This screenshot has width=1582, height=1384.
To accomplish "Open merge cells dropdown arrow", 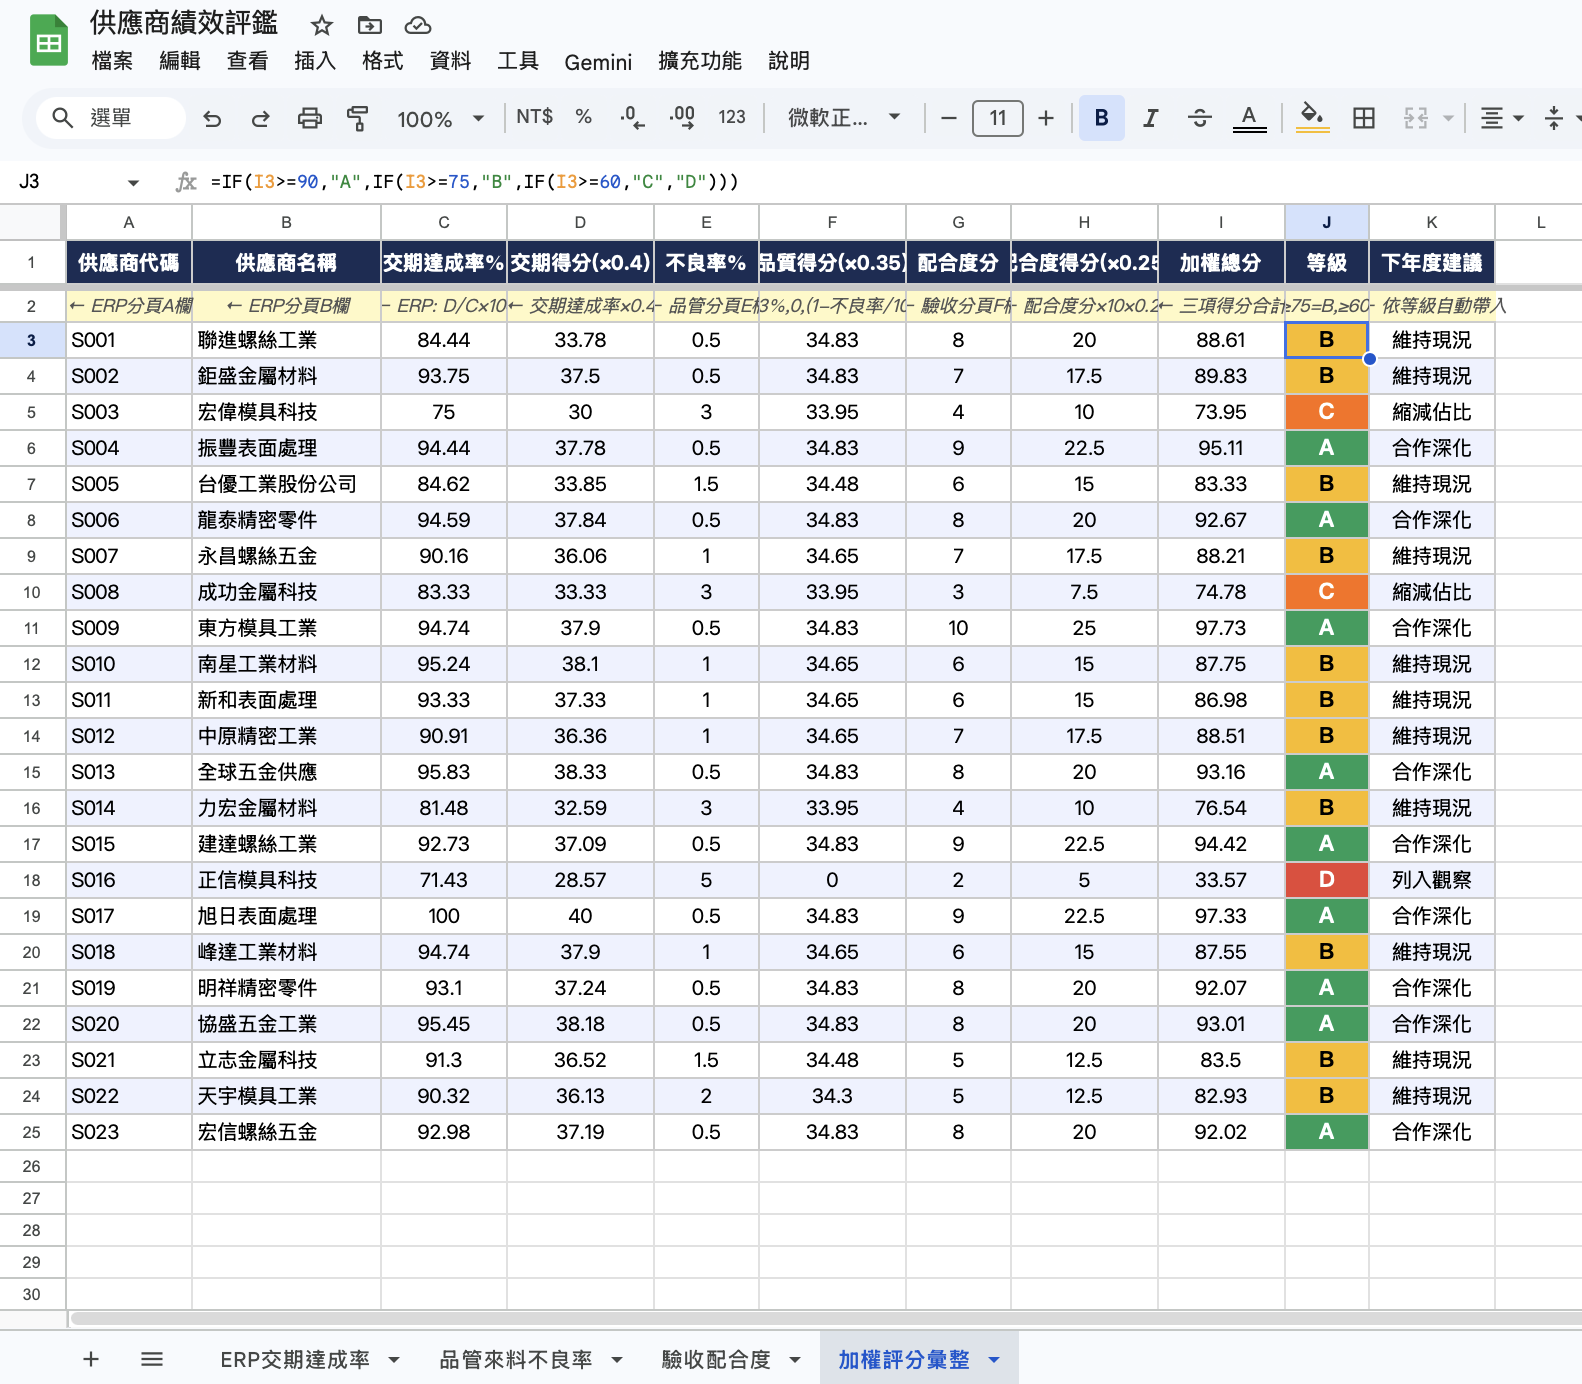I will (x=1447, y=118).
